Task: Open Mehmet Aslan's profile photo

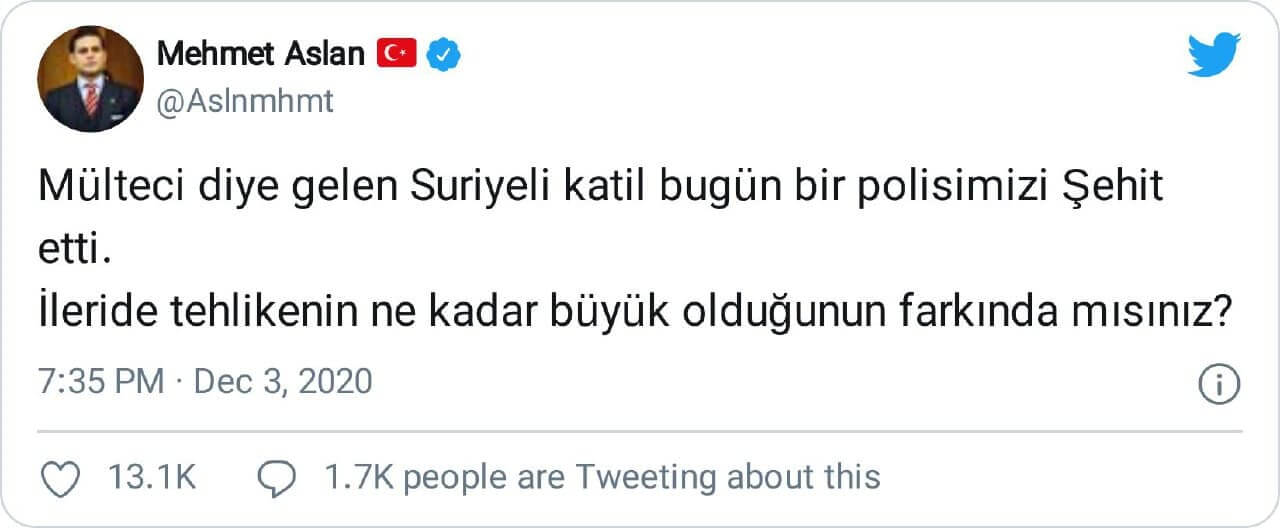Action: click(x=90, y=79)
